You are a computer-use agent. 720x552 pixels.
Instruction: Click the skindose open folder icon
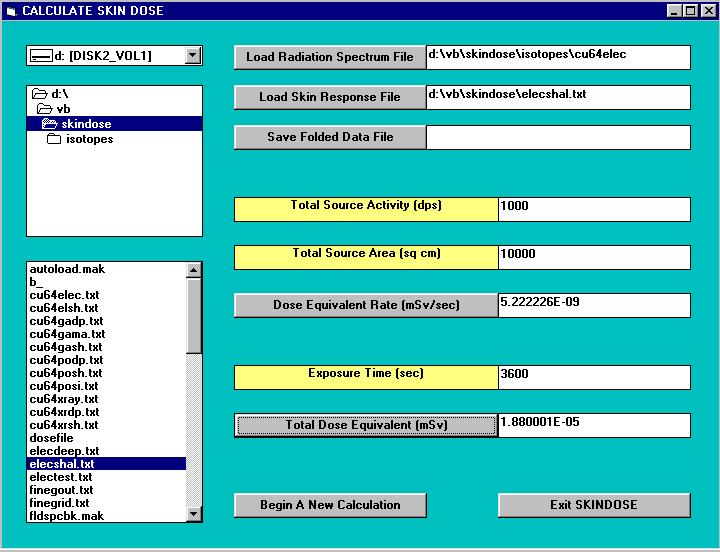pos(50,124)
